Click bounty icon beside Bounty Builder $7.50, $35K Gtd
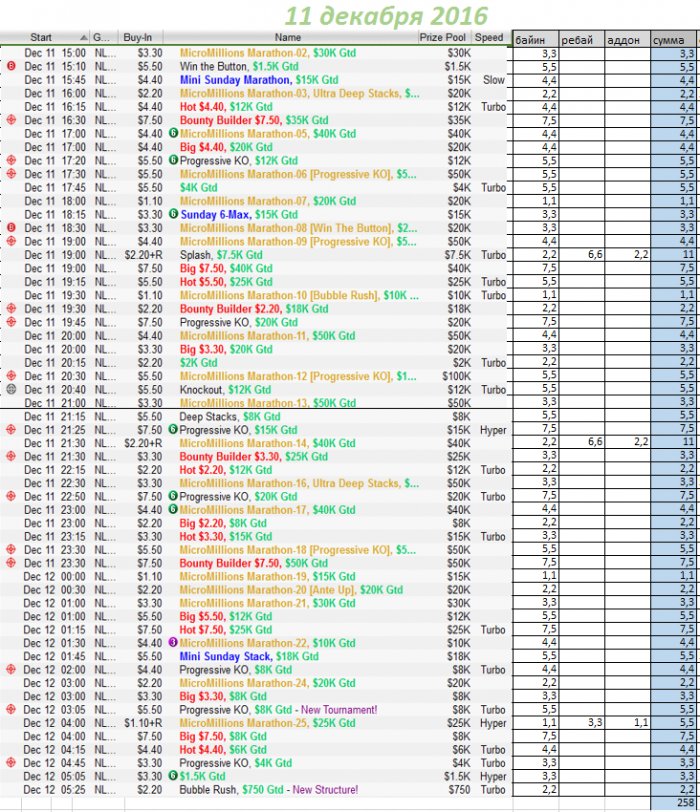The image size is (700, 812). tap(11, 120)
